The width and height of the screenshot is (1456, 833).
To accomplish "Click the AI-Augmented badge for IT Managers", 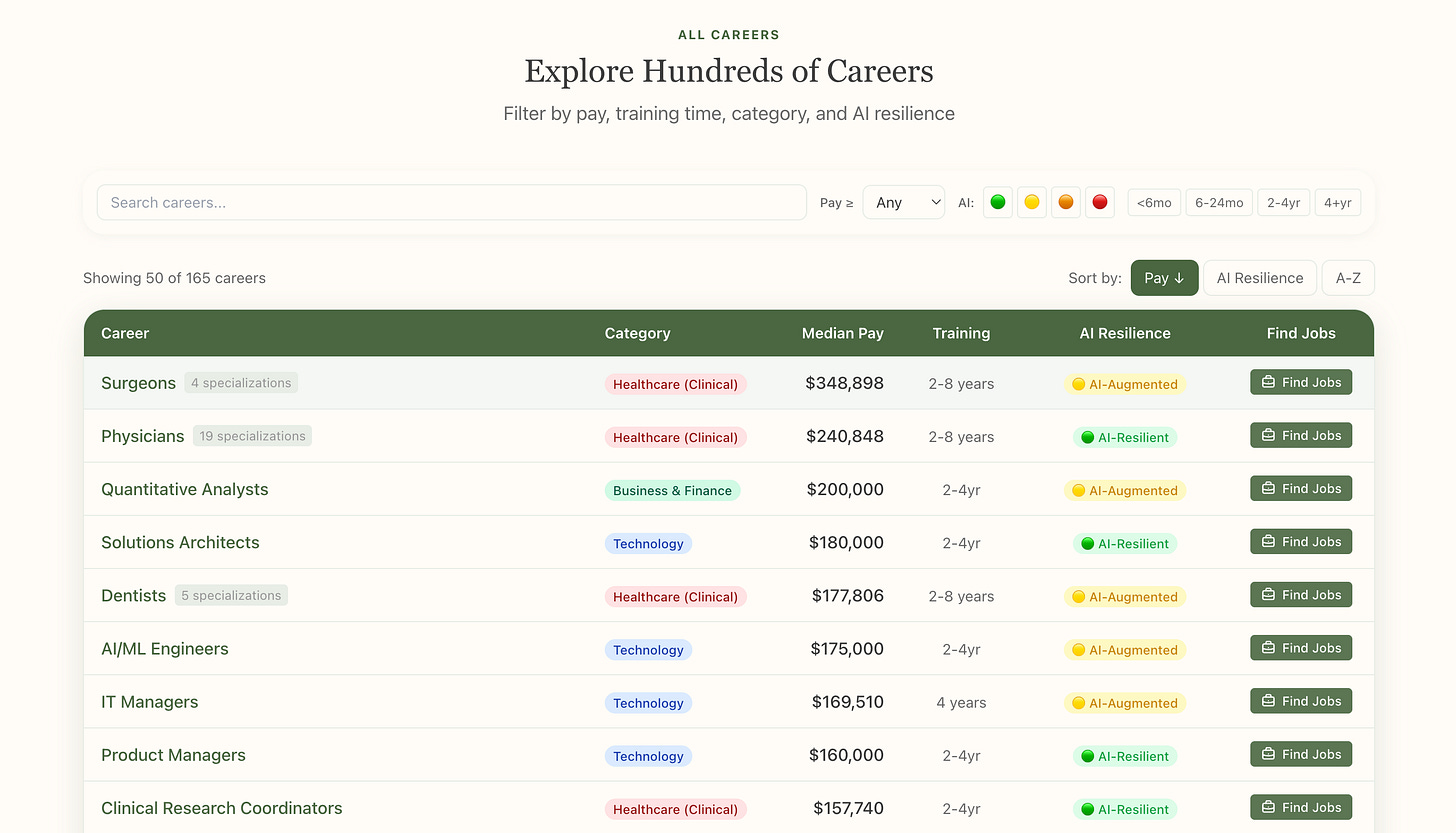I will (1125, 703).
